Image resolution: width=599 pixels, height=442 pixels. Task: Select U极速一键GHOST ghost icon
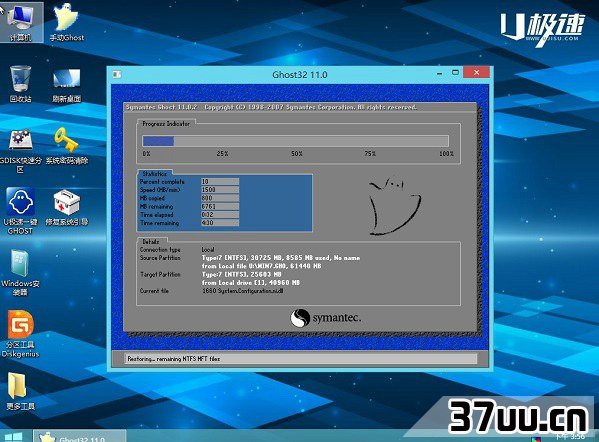click(21, 211)
